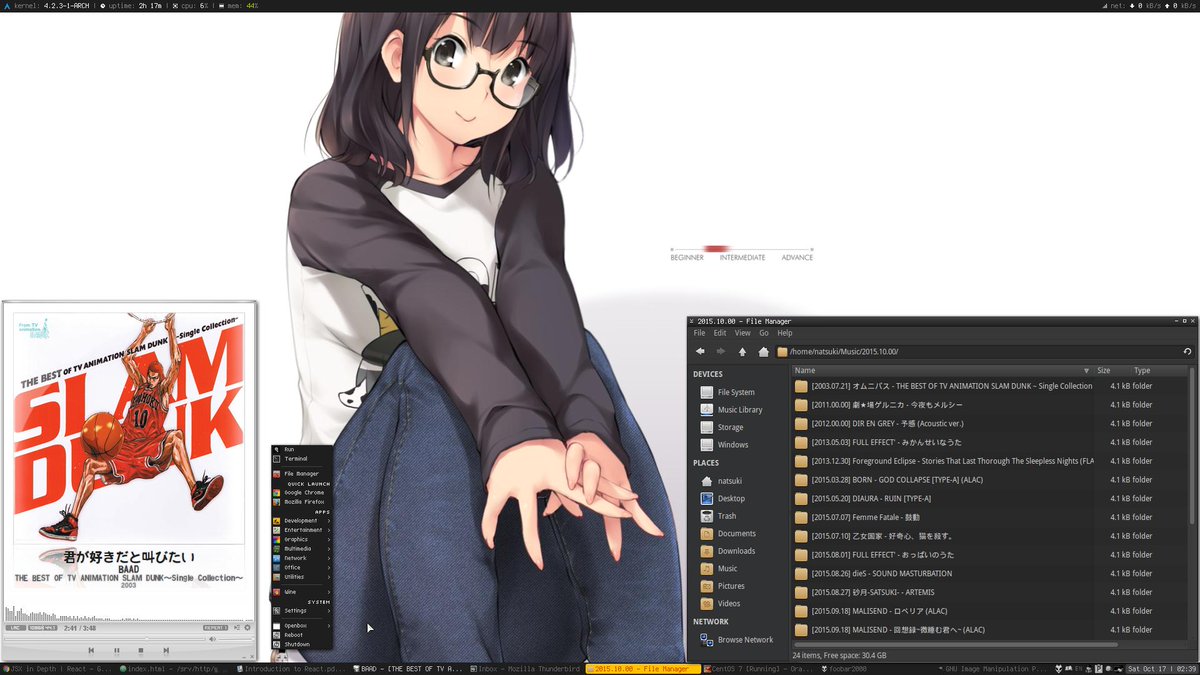Seek along the track progress bar

[x=104, y=639]
